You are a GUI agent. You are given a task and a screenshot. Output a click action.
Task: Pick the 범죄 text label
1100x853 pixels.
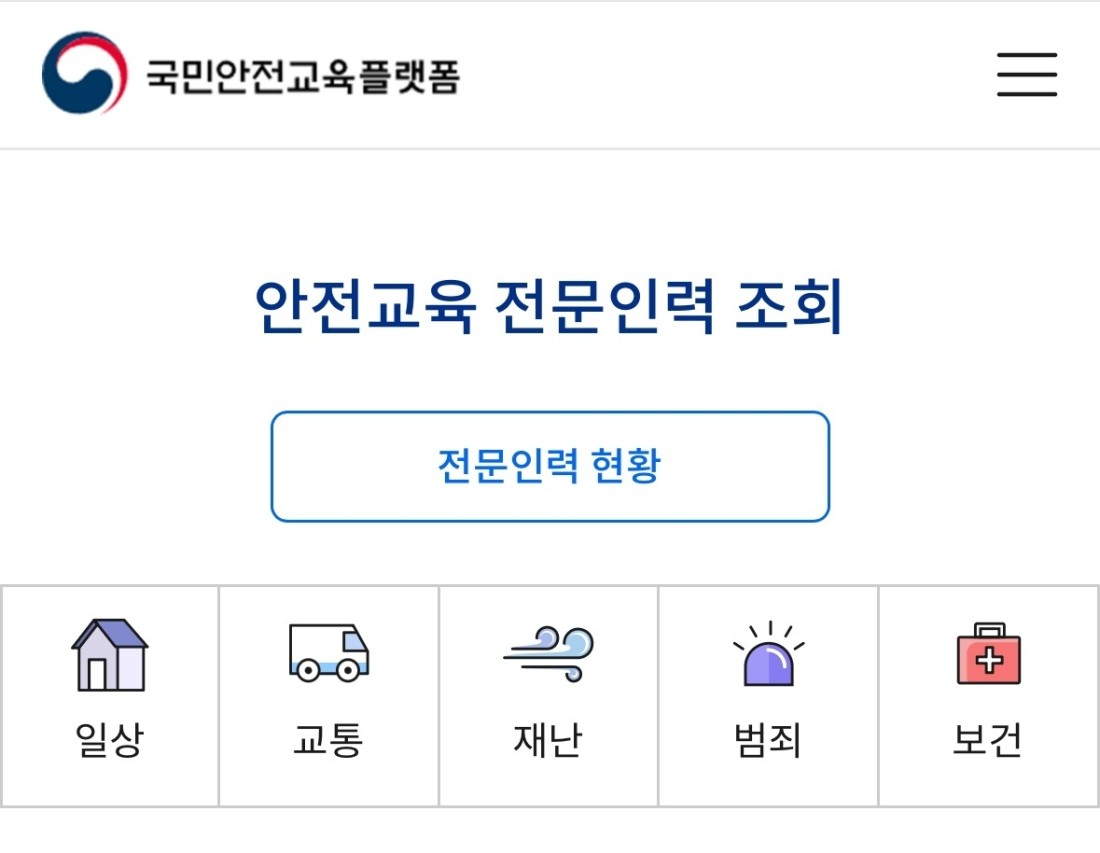(767, 739)
